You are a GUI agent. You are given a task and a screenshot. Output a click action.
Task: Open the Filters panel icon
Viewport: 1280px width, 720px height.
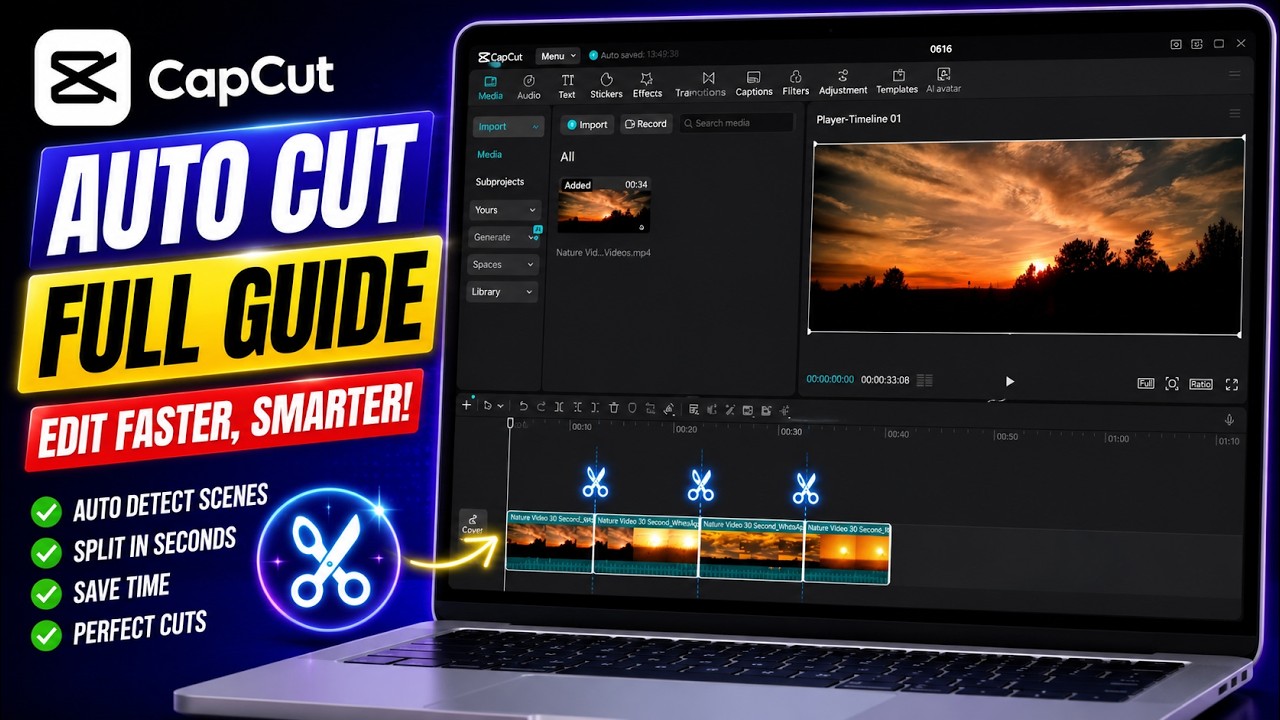pos(796,77)
